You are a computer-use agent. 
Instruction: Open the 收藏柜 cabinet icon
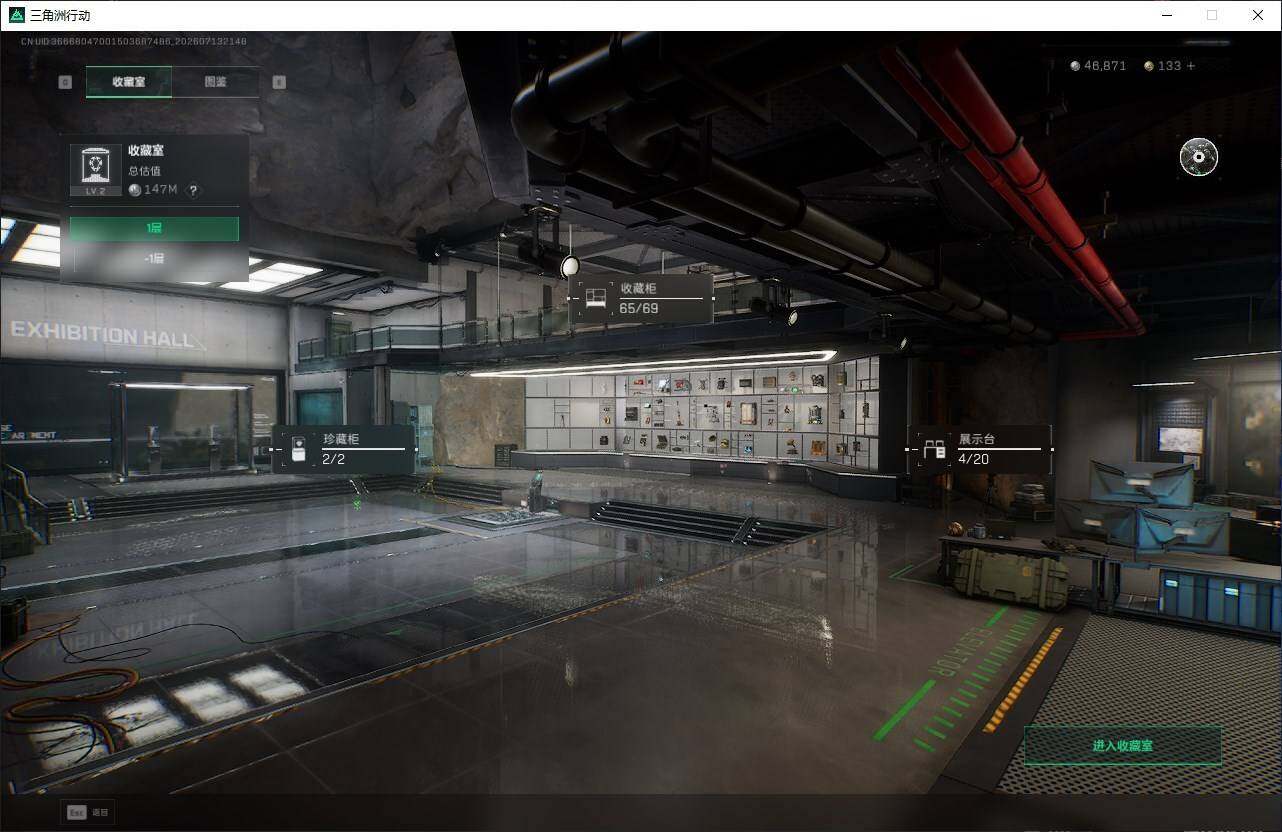[596, 298]
